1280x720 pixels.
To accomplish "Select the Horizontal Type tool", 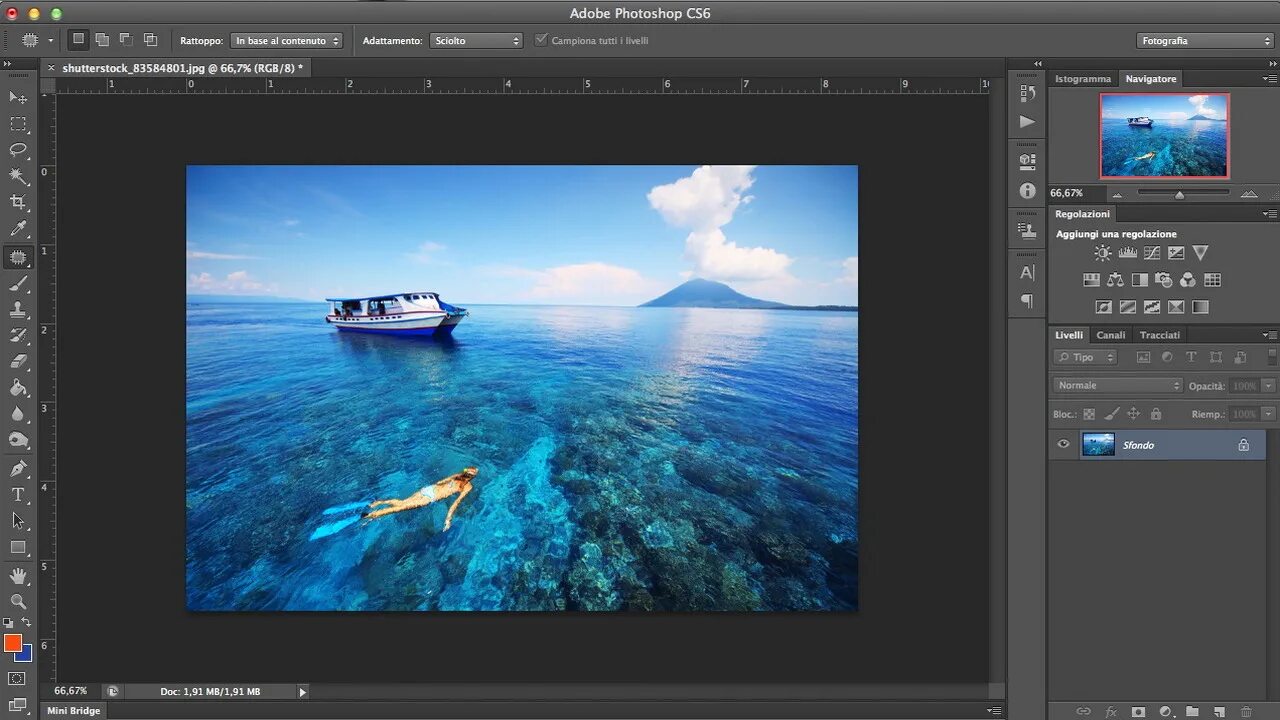I will [18, 494].
